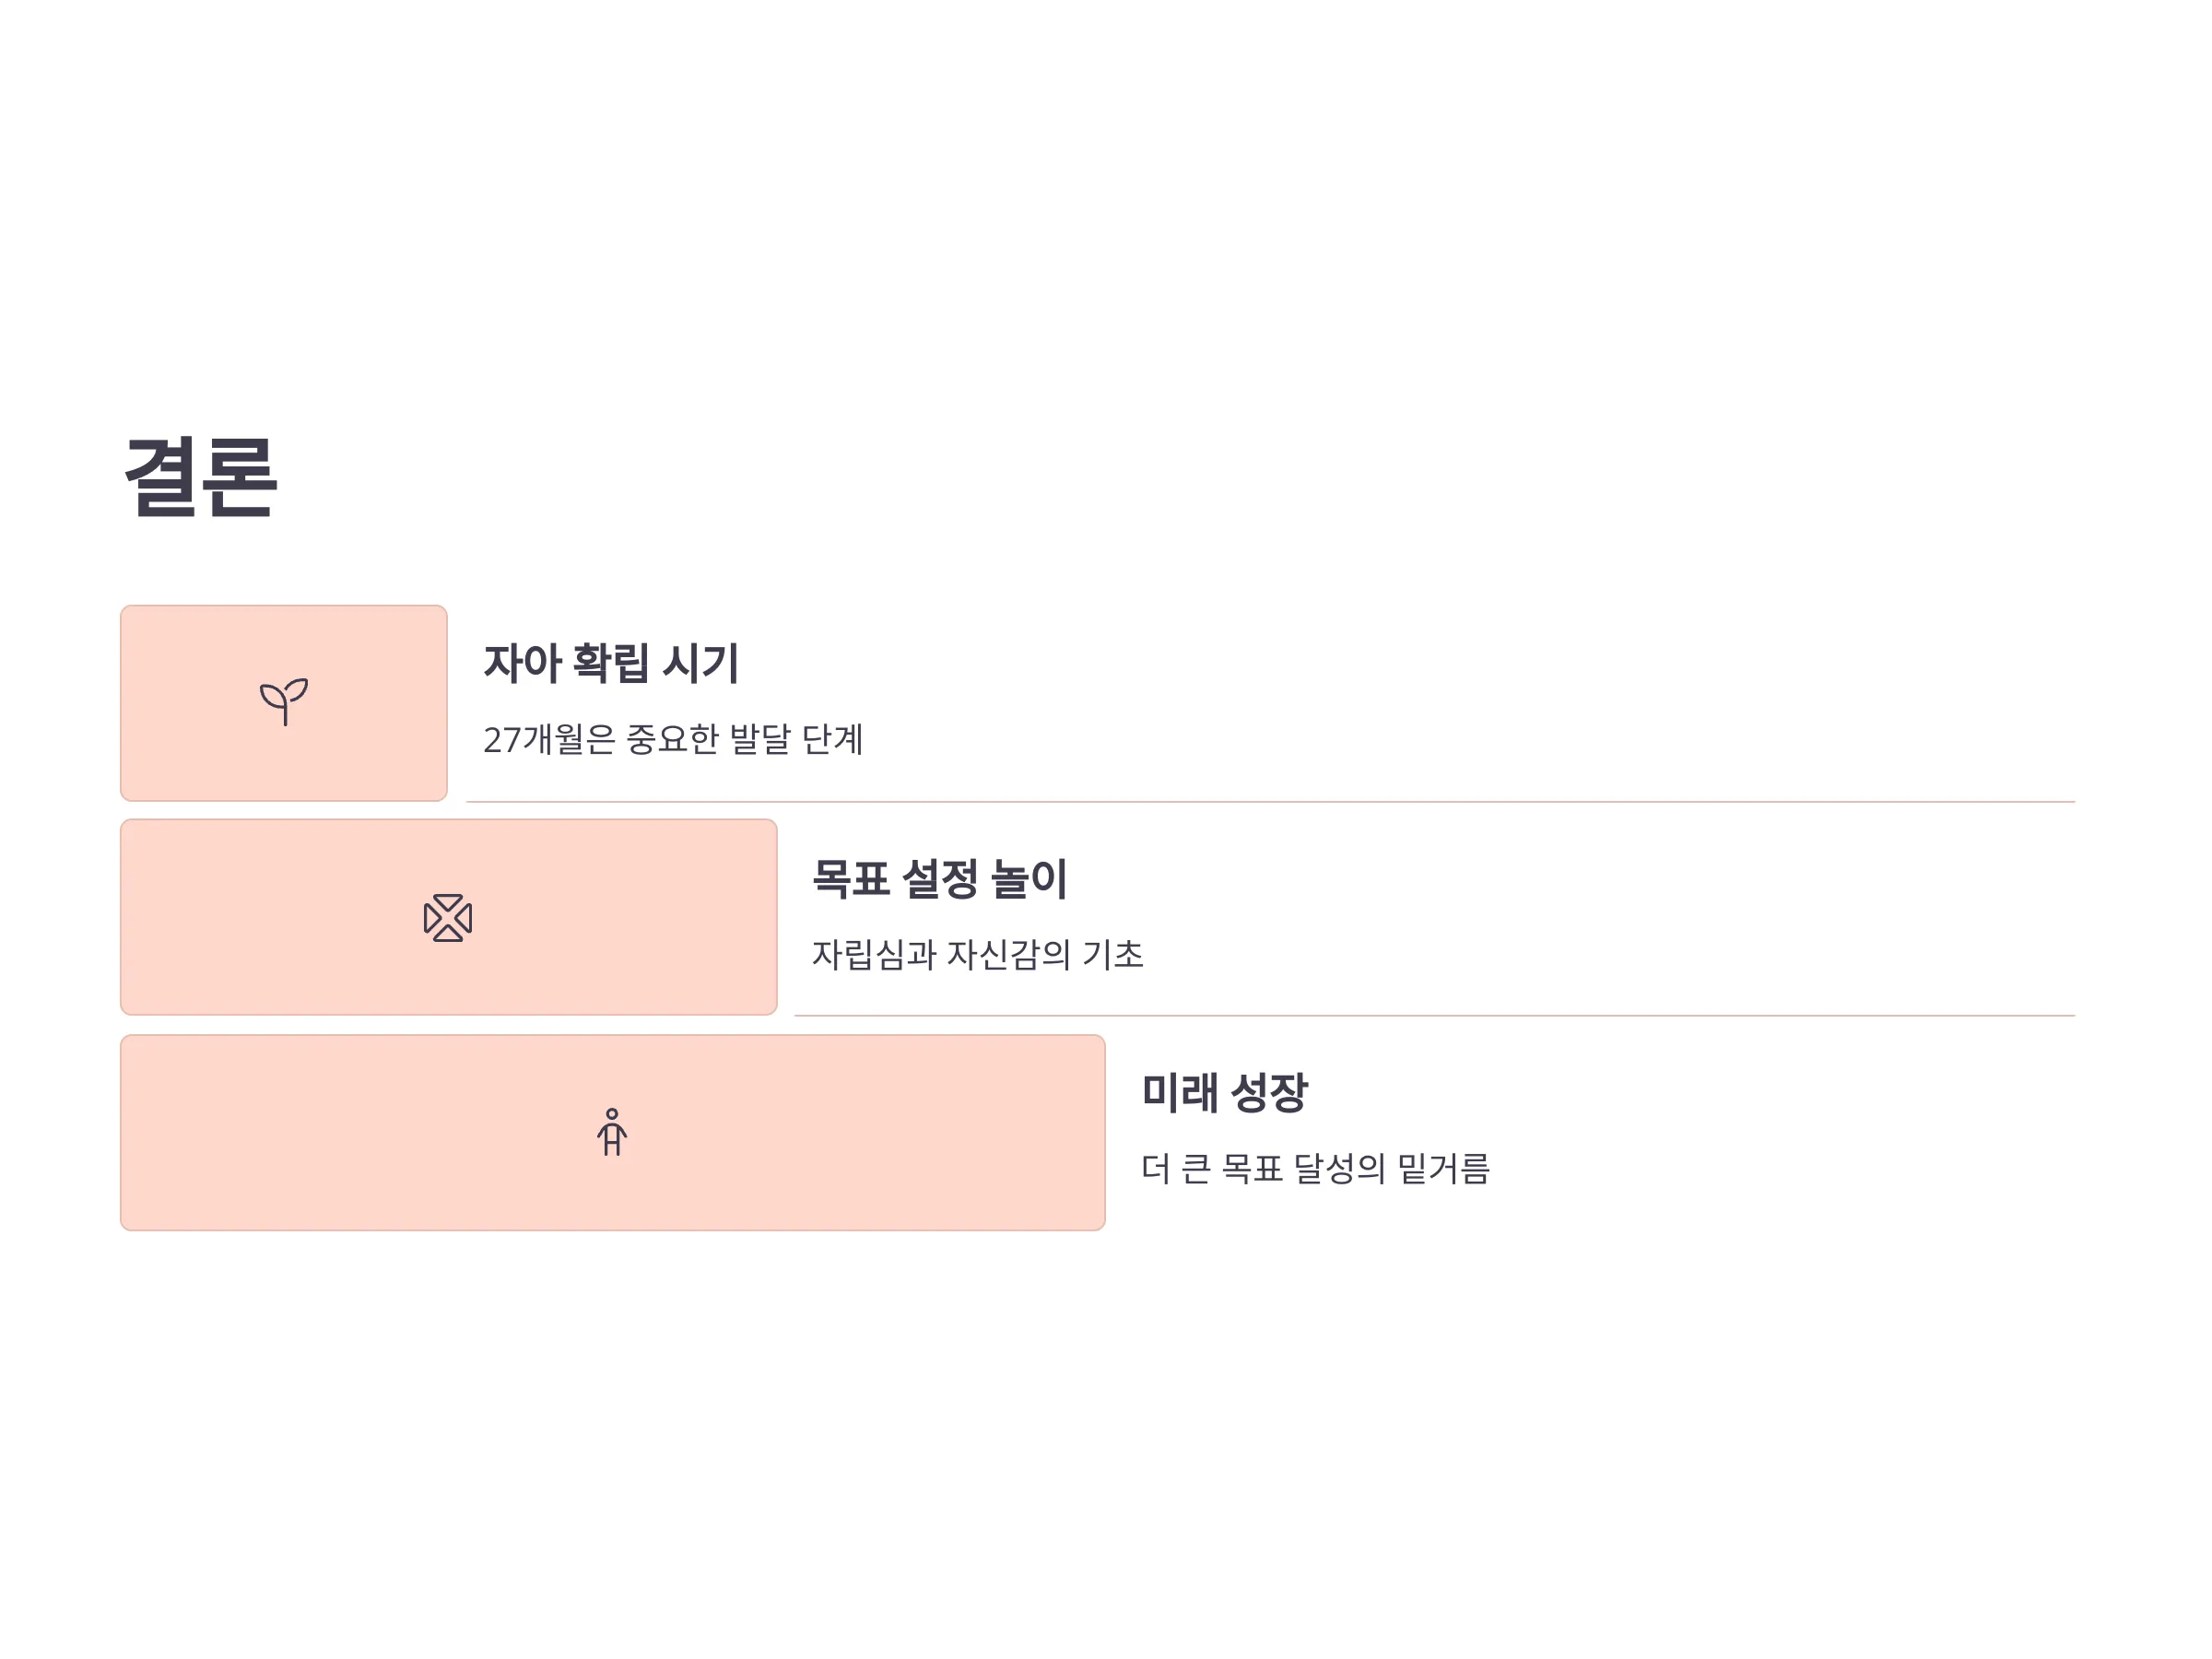
Task: Select text 27개월은 중요한 발달 단계
Action: pyautogui.click(x=673, y=739)
